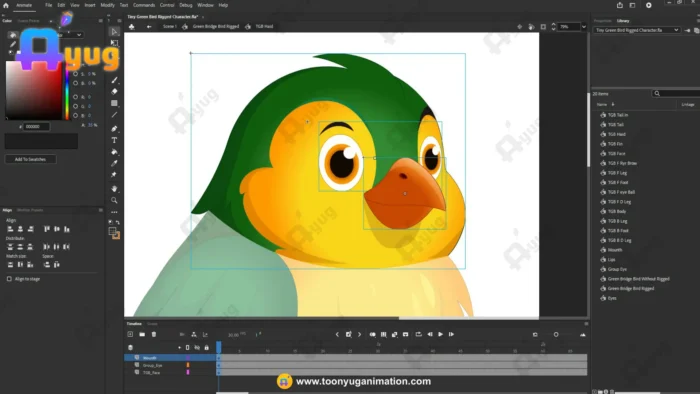
Task: Click the back arrow in edit bar
Action: (x=149, y=27)
